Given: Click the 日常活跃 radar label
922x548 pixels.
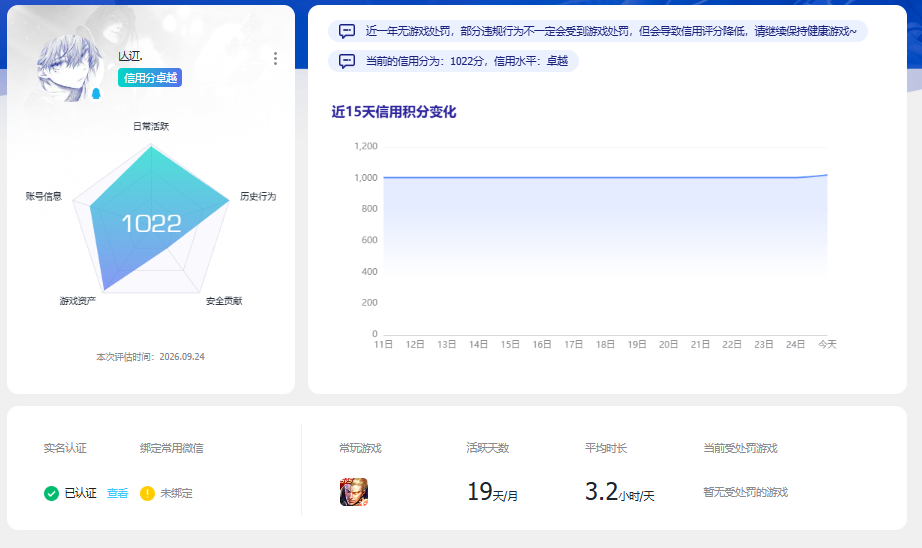Looking at the screenshot, I should click(x=151, y=126).
